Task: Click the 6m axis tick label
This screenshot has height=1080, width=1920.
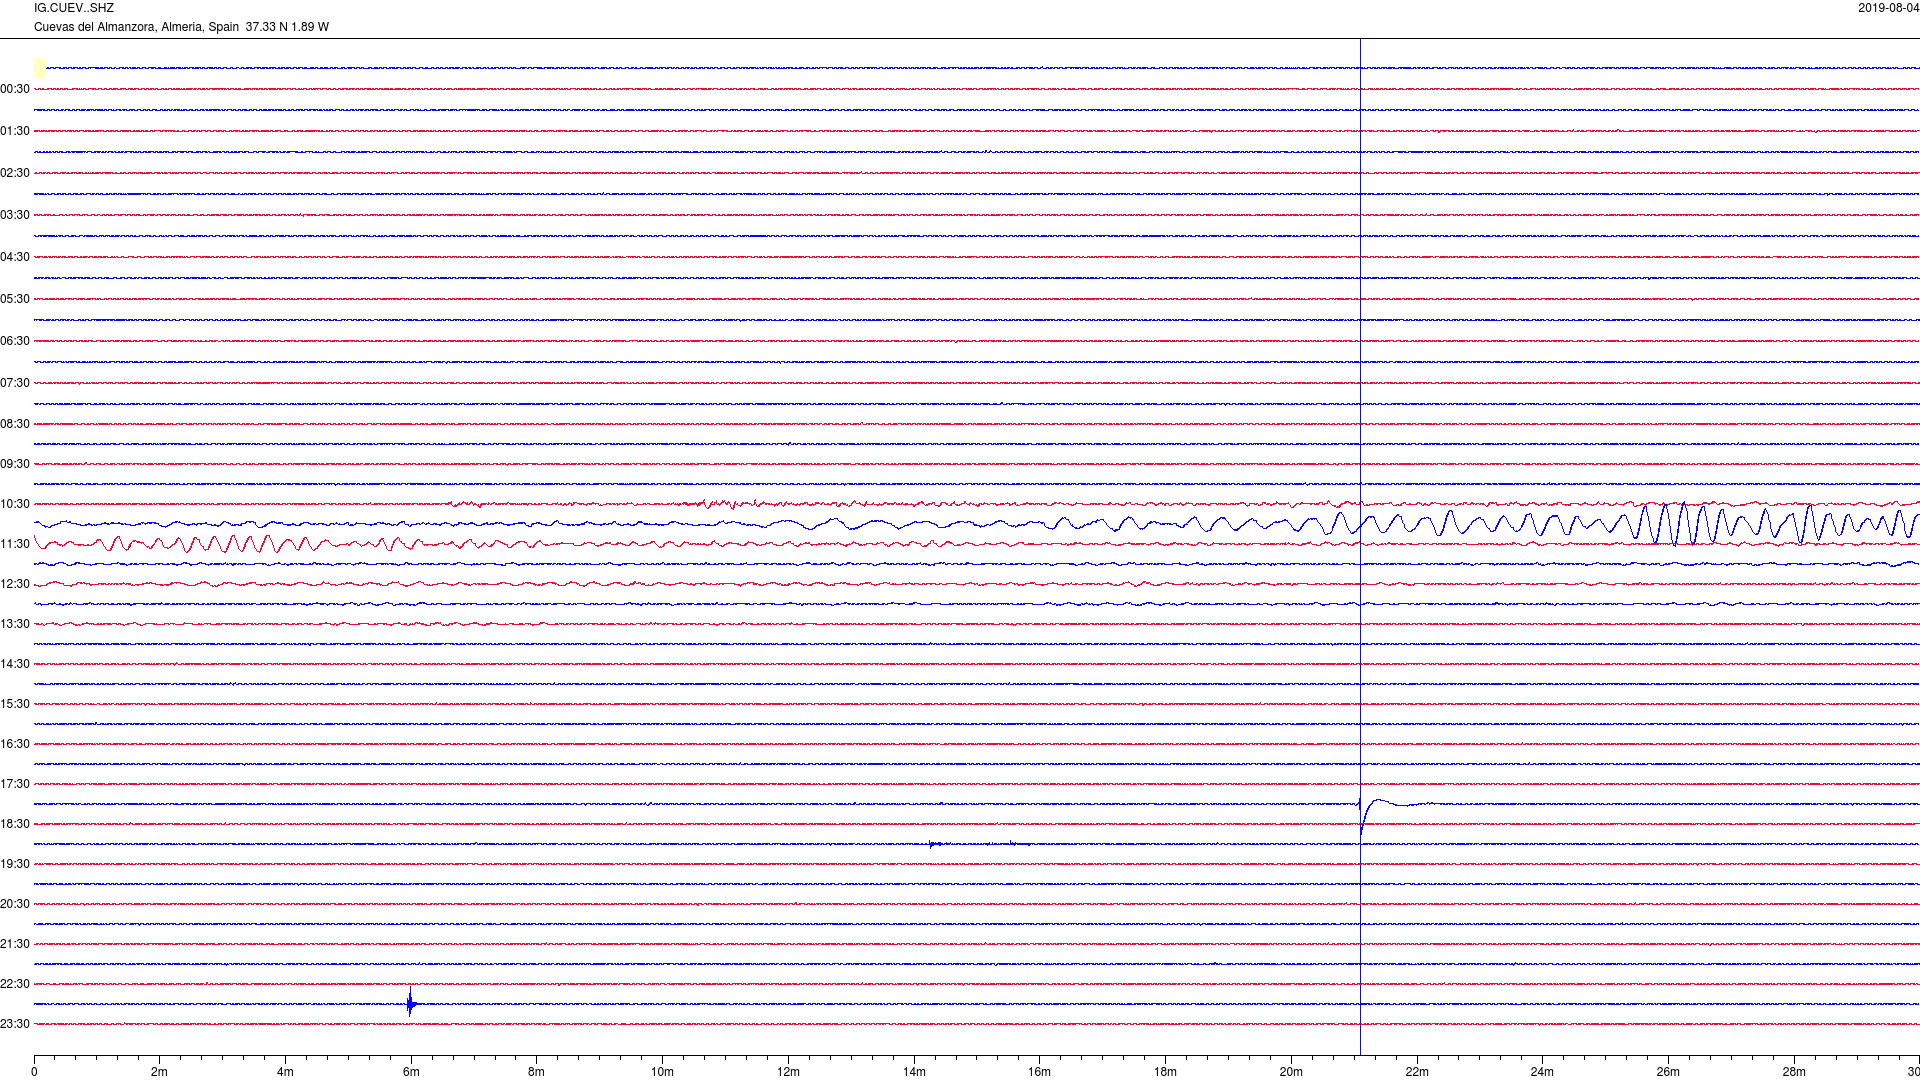Action: point(411,1072)
